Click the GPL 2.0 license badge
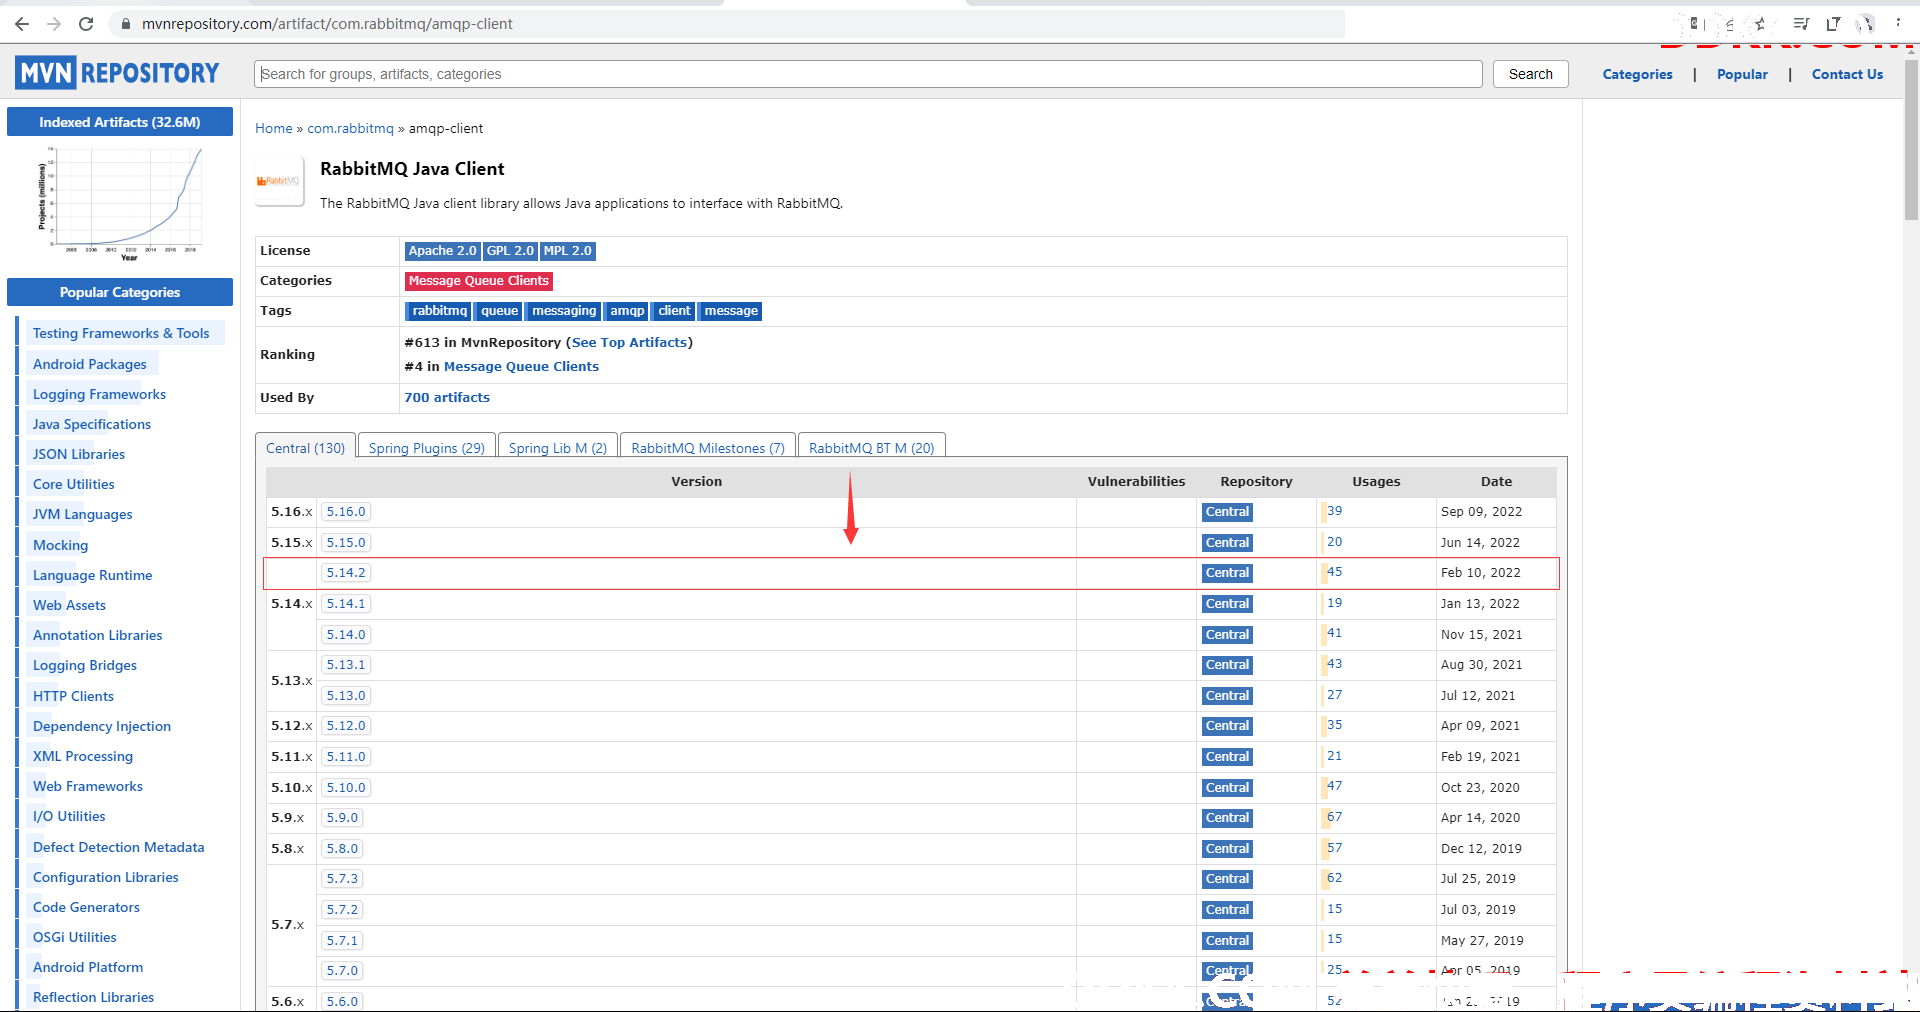Image resolution: width=1920 pixels, height=1012 pixels. (510, 251)
